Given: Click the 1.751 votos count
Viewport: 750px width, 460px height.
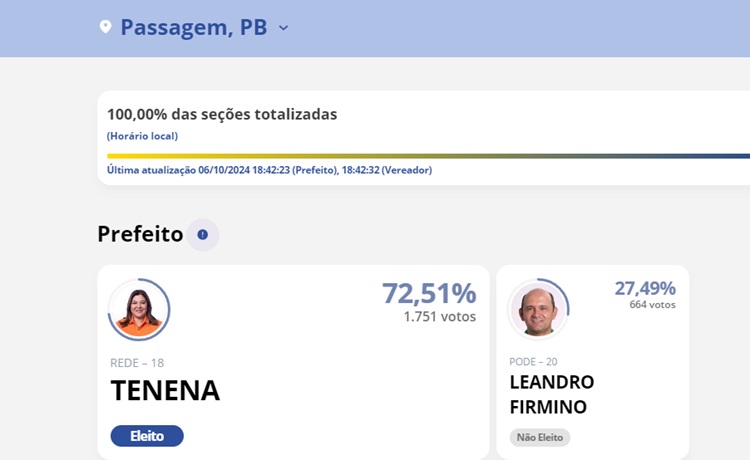Looking at the screenshot, I should 440,317.
